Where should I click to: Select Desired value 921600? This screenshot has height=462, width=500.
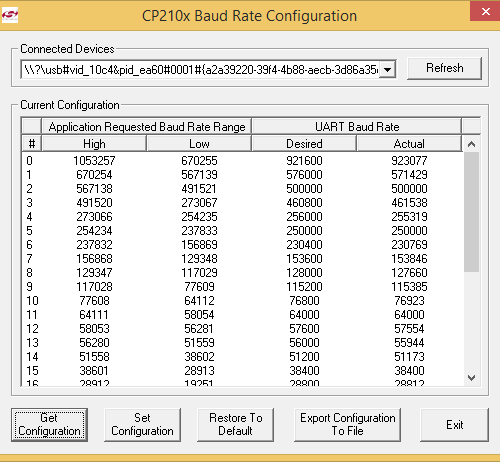click(x=304, y=161)
